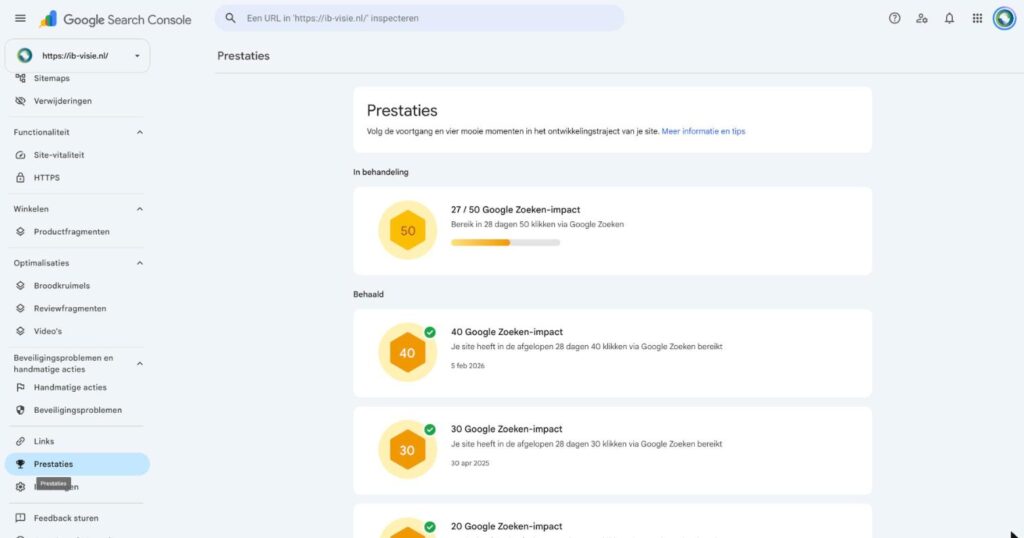Click the HTTPS padlock icon
The image size is (1024, 538).
20,178
